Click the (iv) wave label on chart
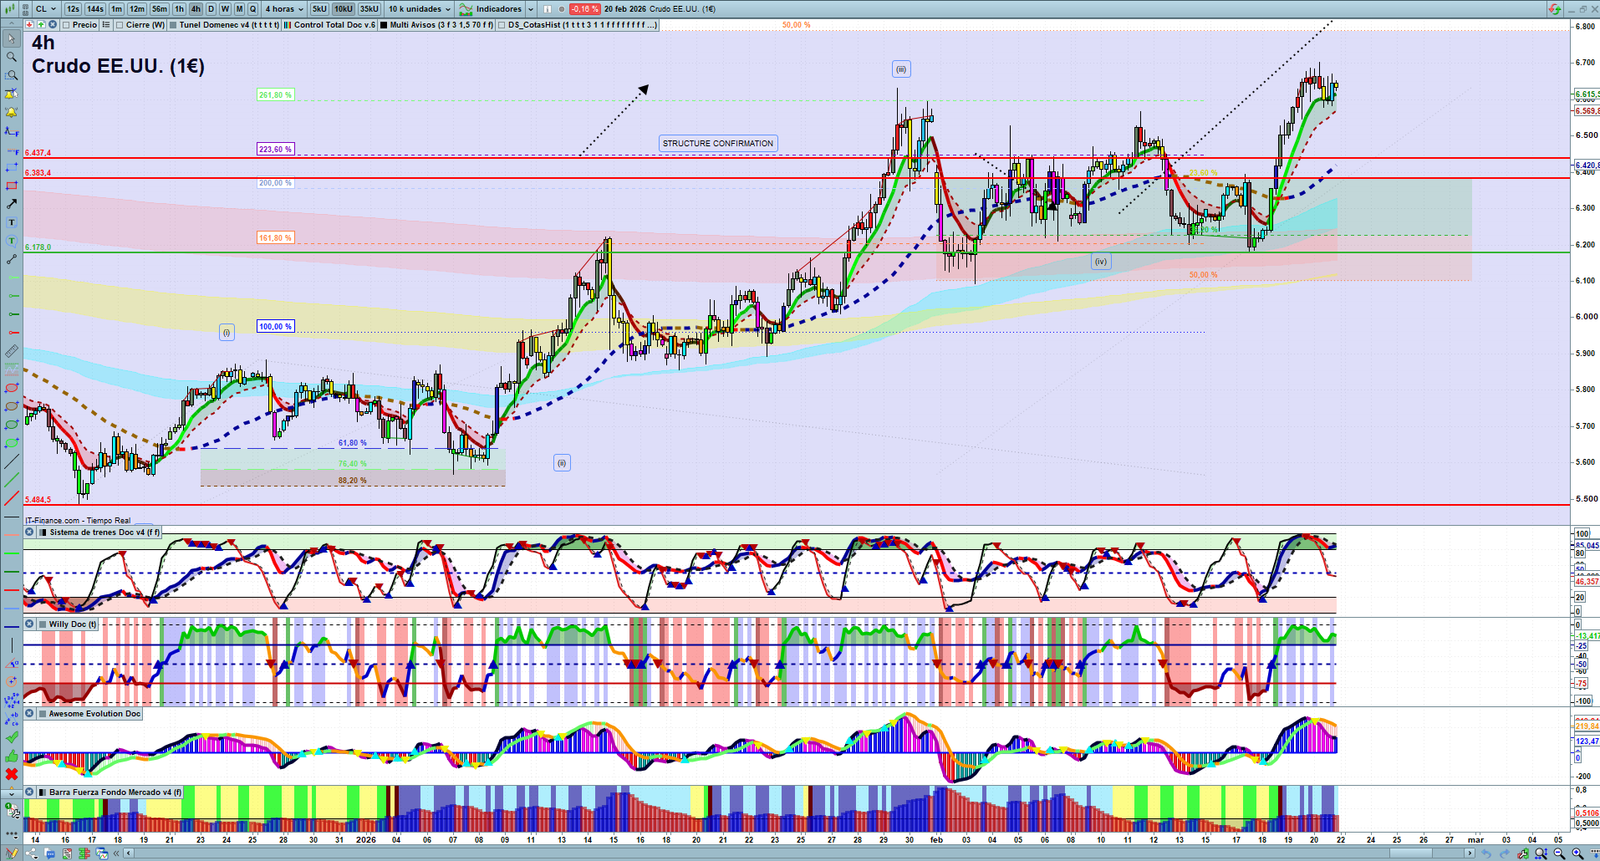 [1100, 261]
